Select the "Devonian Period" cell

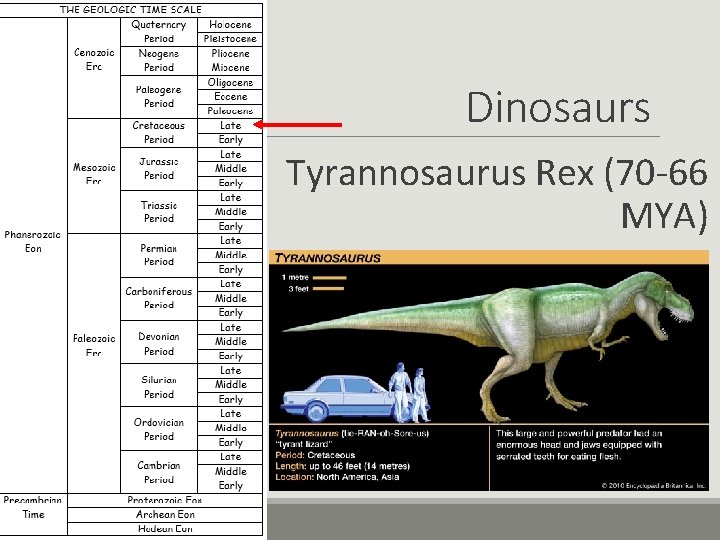pos(159,342)
